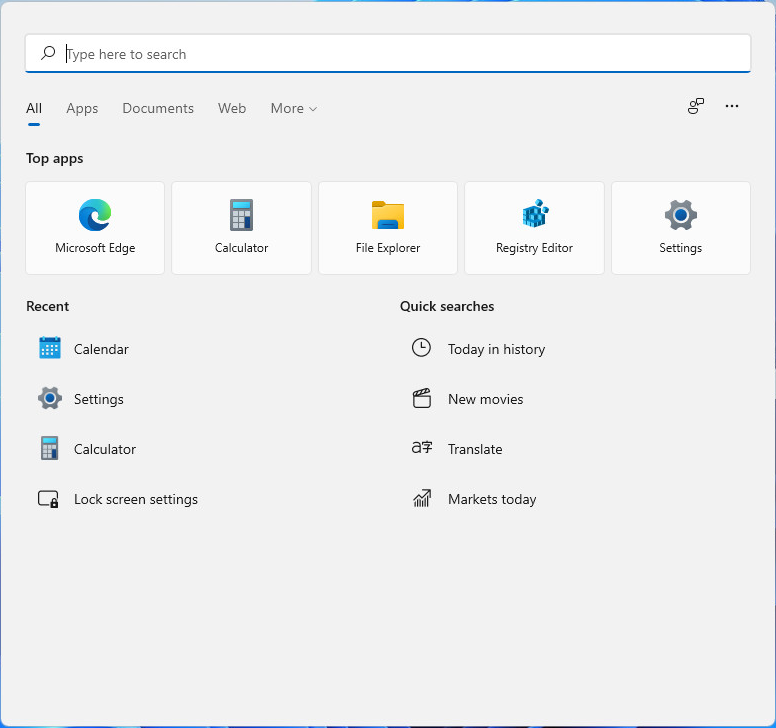Image resolution: width=776 pixels, height=728 pixels.
Task: Open Registry Editor tile
Action: click(534, 228)
